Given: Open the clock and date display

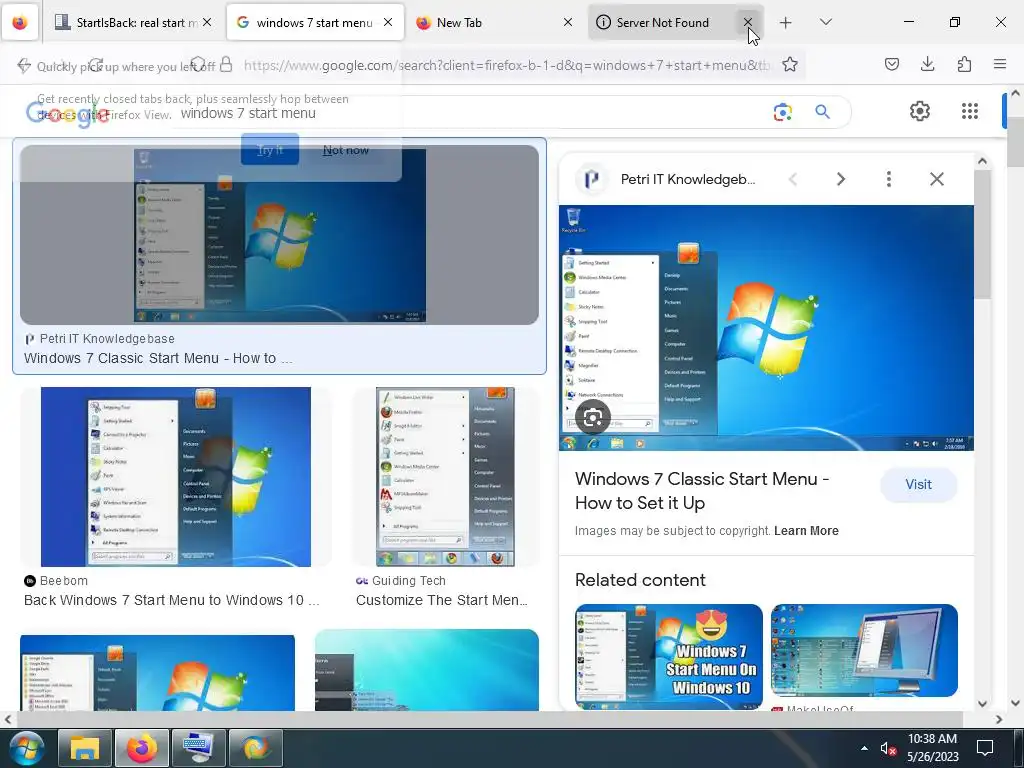Looking at the screenshot, I should click(x=932, y=748).
